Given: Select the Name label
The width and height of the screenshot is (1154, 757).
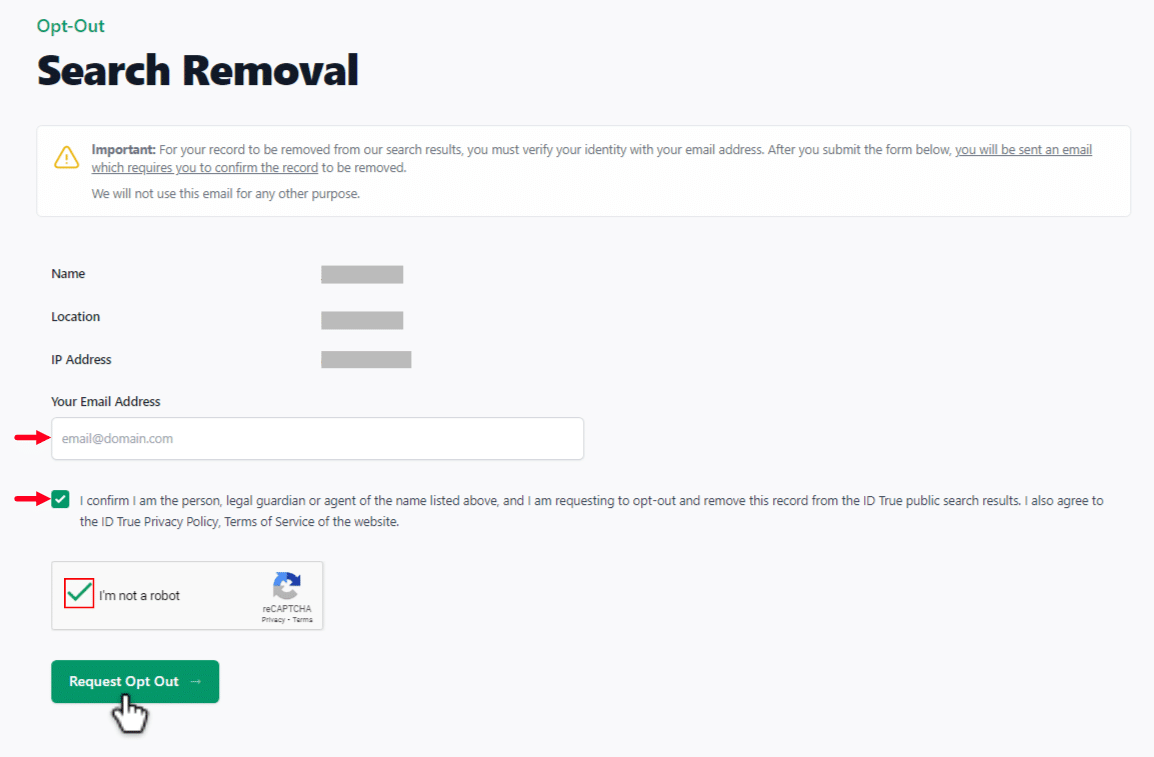Looking at the screenshot, I should click(68, 274).
